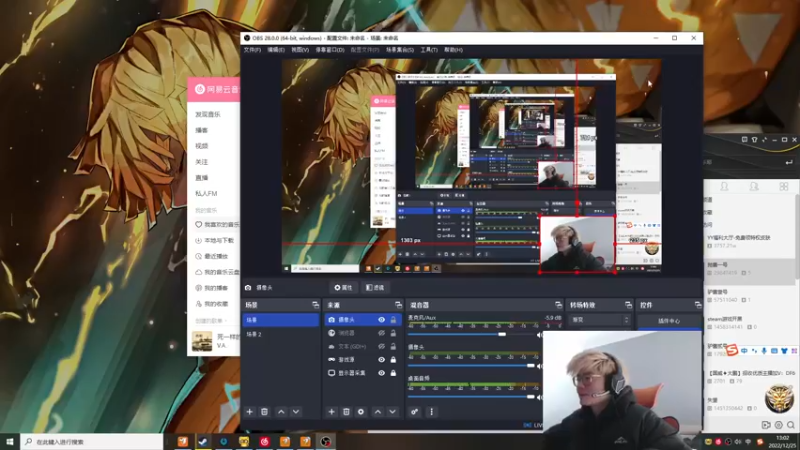This screenshot has height=450, width=800.
Task: Toggle visibility of 浏览器 source
Action: tap(381, 333)
